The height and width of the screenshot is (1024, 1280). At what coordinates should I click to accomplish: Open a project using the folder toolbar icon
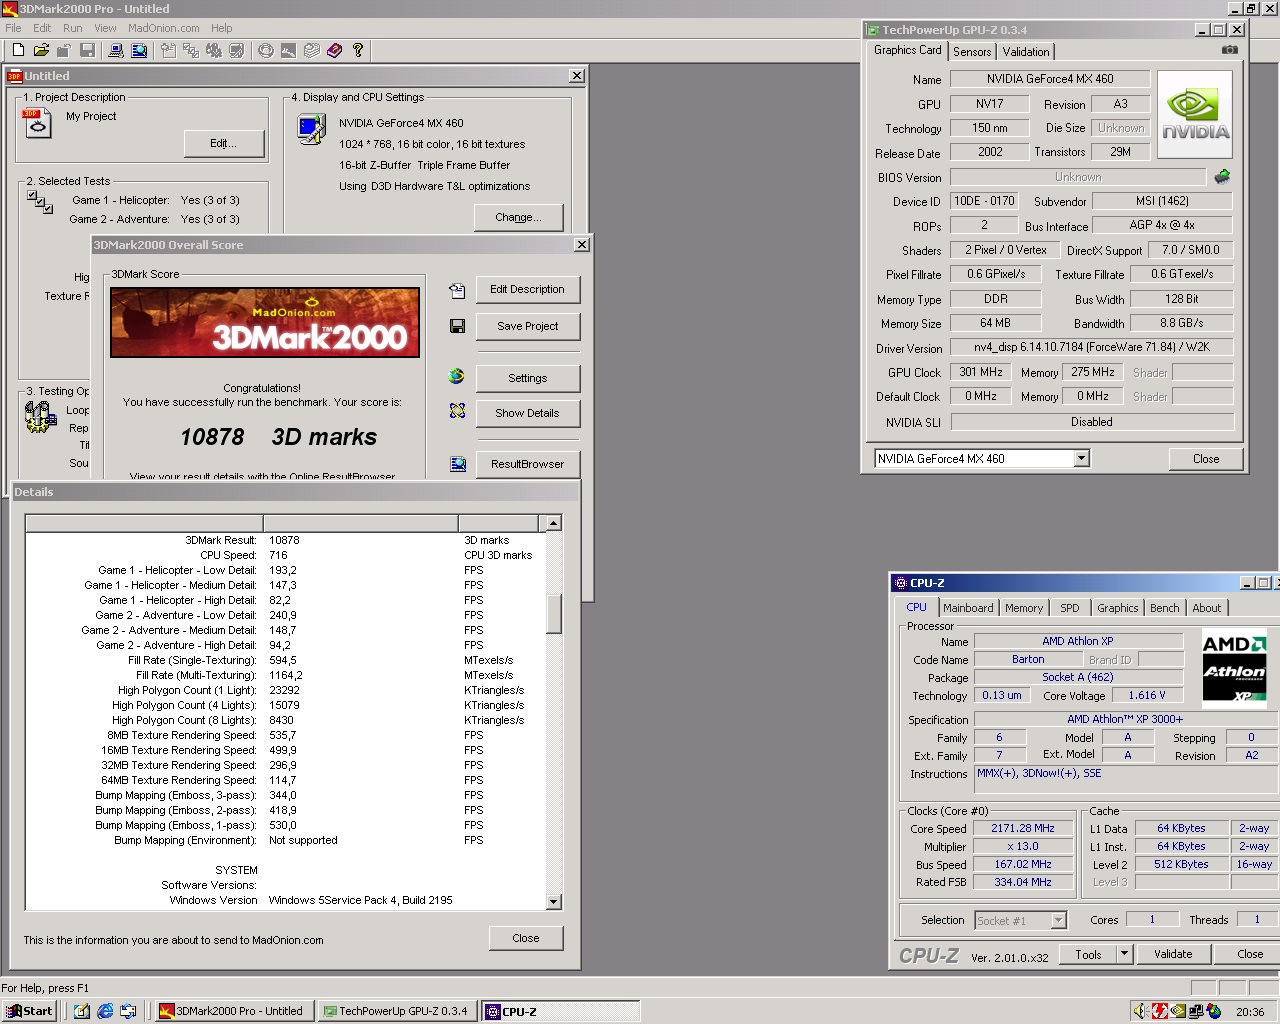(x=43, y=51)
